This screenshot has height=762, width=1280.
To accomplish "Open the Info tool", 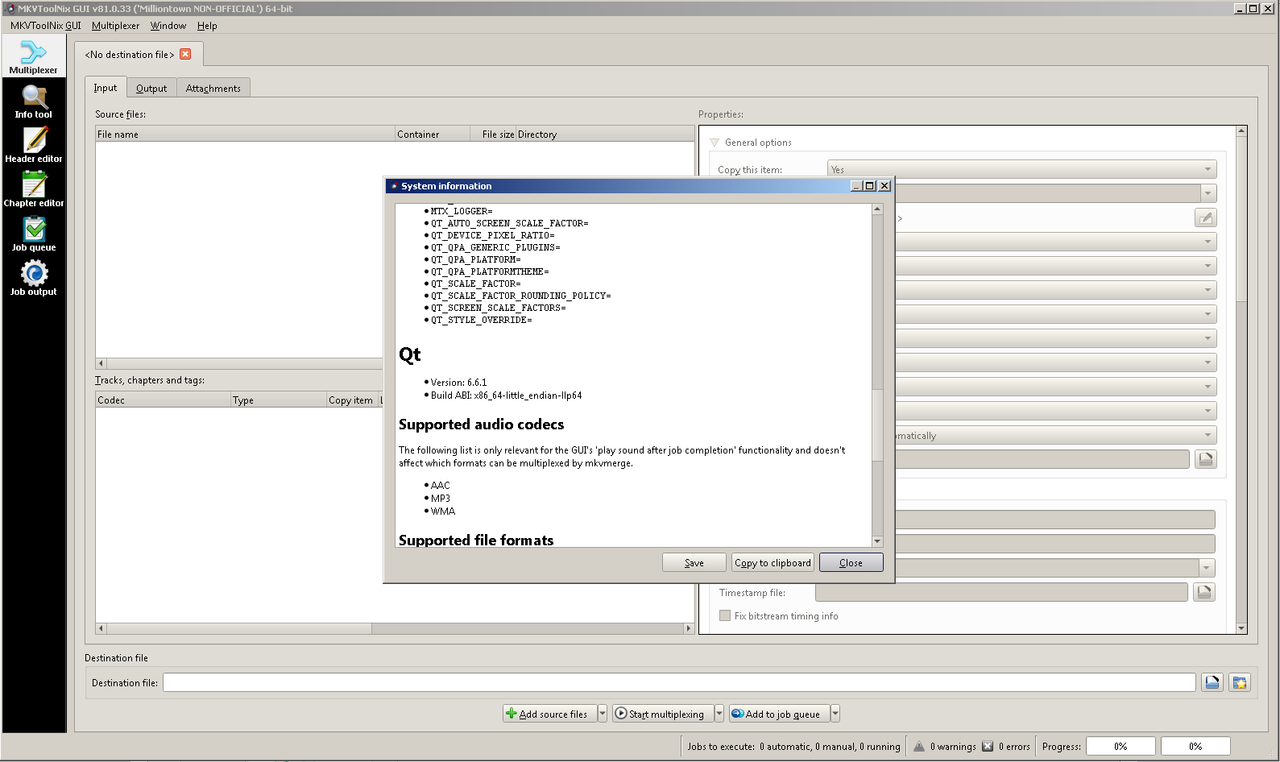I will click(x=34, y=103).
